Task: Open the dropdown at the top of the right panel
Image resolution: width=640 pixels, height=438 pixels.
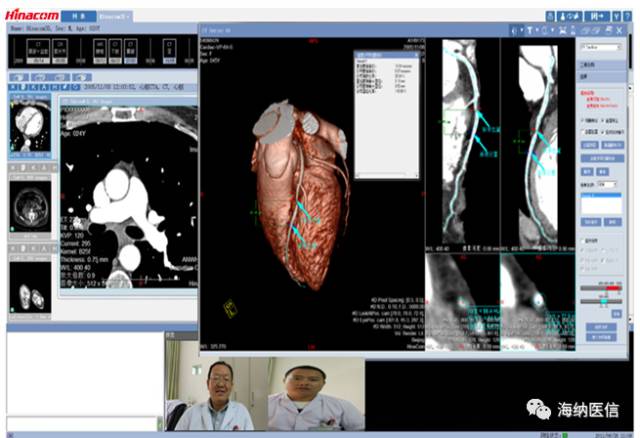Action: point(602,47)
